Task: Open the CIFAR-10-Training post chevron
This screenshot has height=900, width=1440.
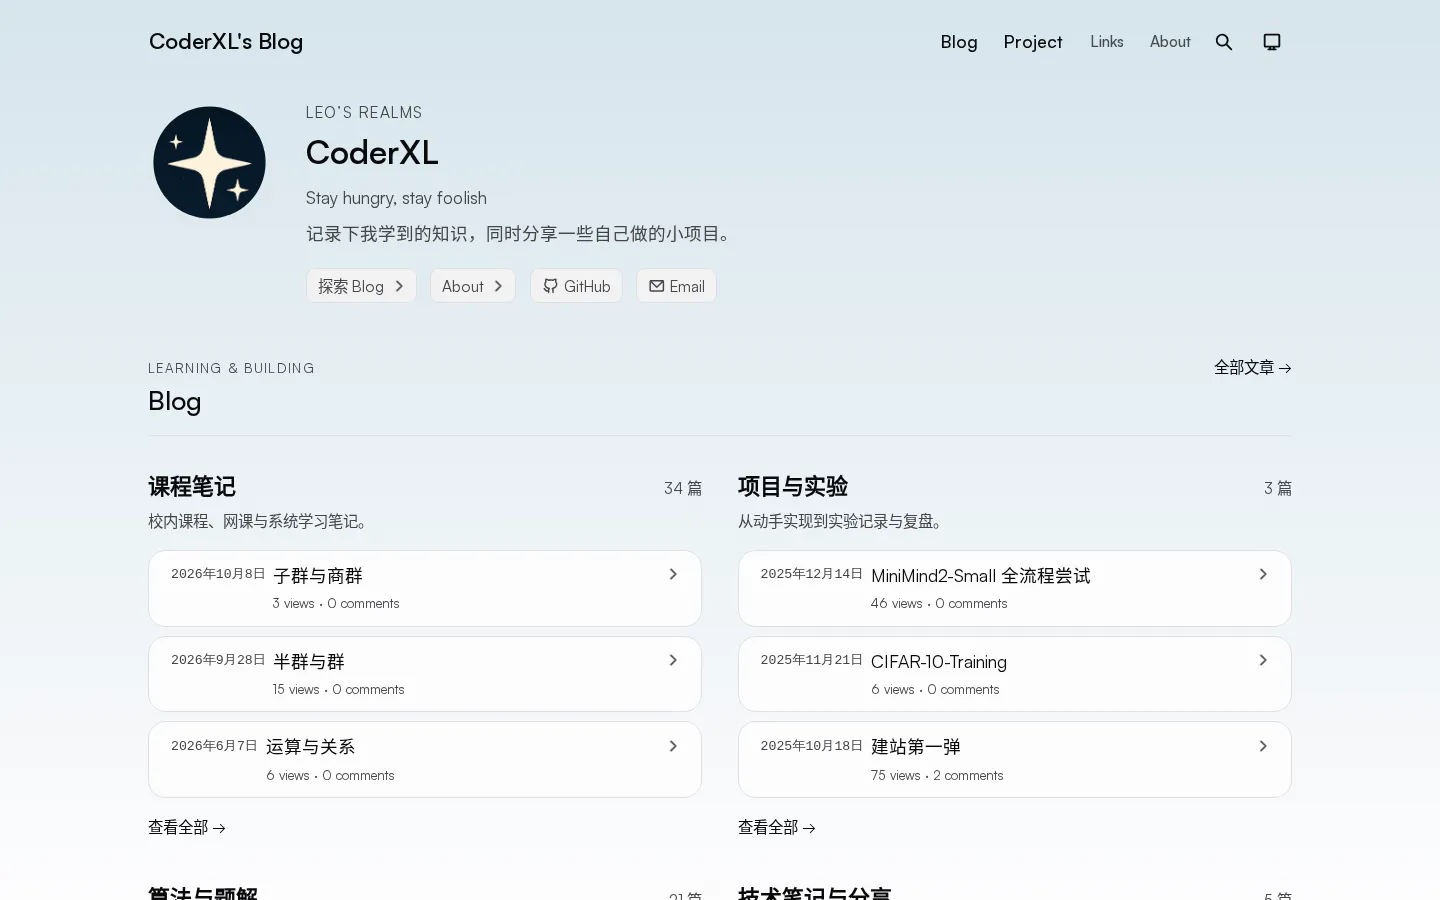Action: (x=1263, y=660)
